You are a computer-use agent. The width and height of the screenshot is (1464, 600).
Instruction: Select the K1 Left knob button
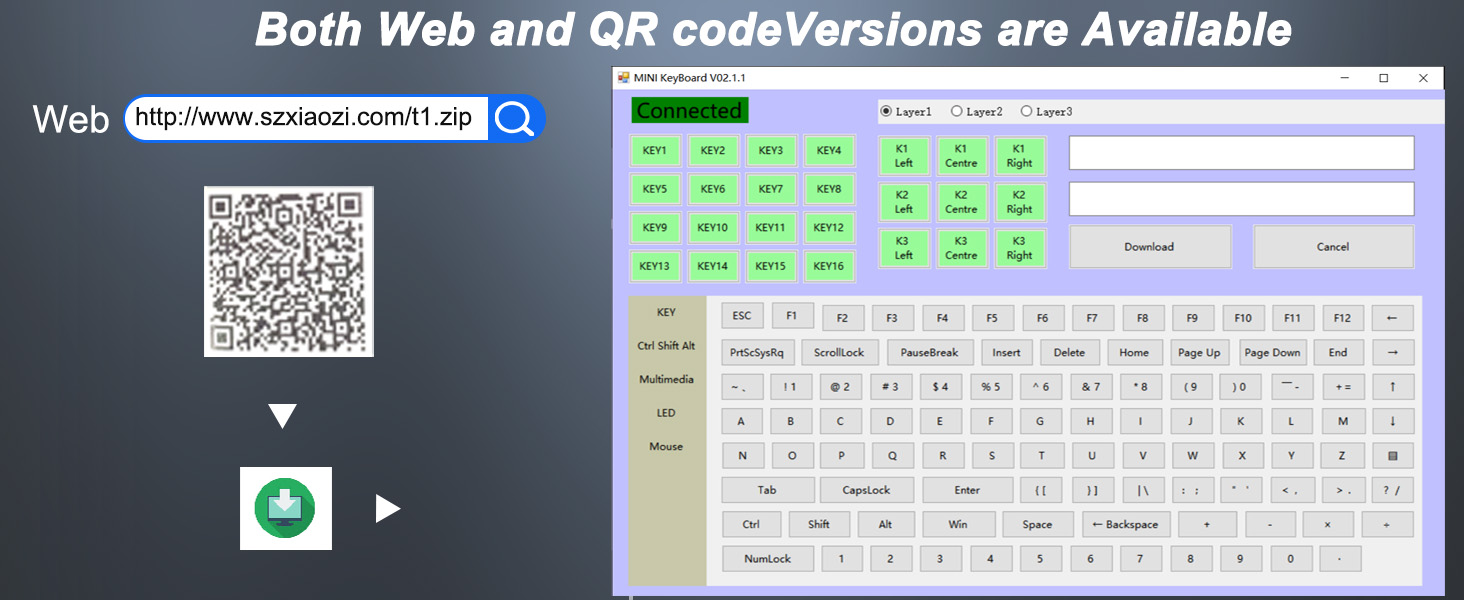[904, 156]
